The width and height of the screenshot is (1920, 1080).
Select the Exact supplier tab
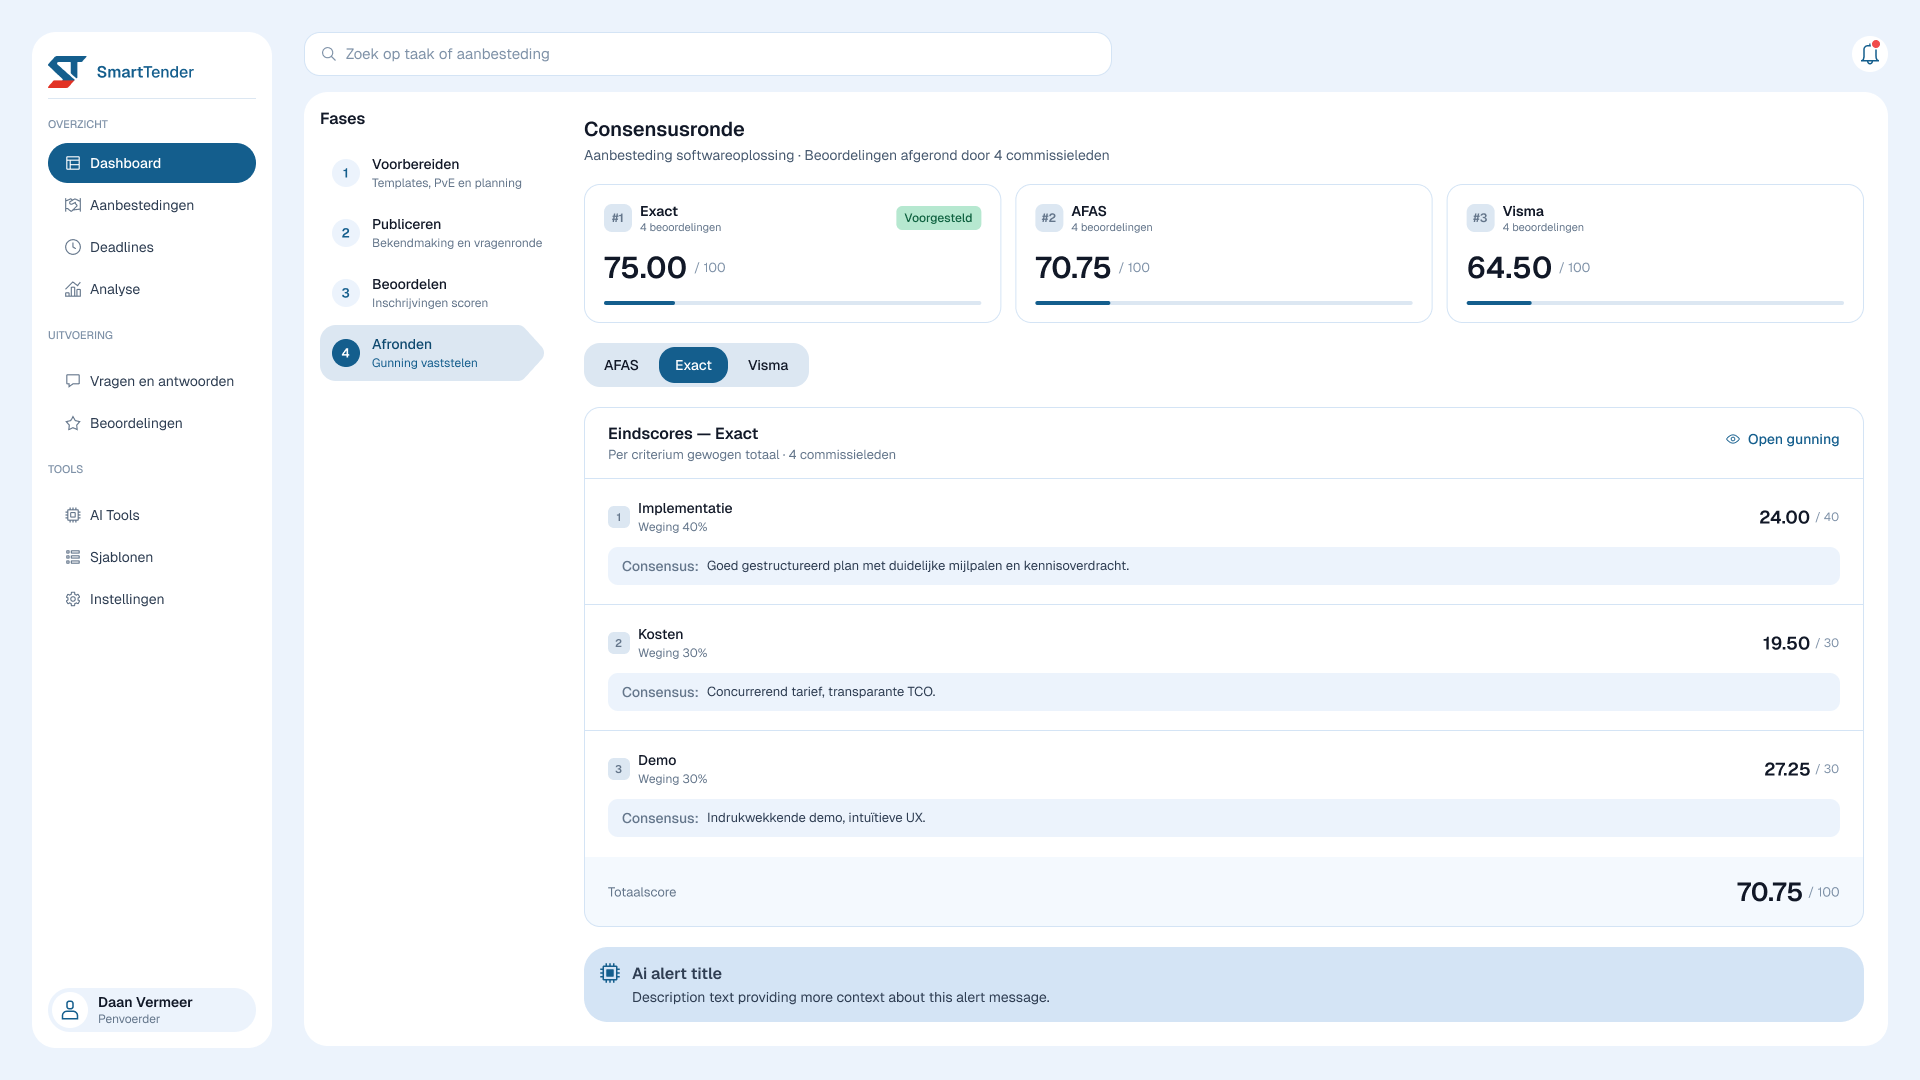pyautogui.click(x=693, y=365)
